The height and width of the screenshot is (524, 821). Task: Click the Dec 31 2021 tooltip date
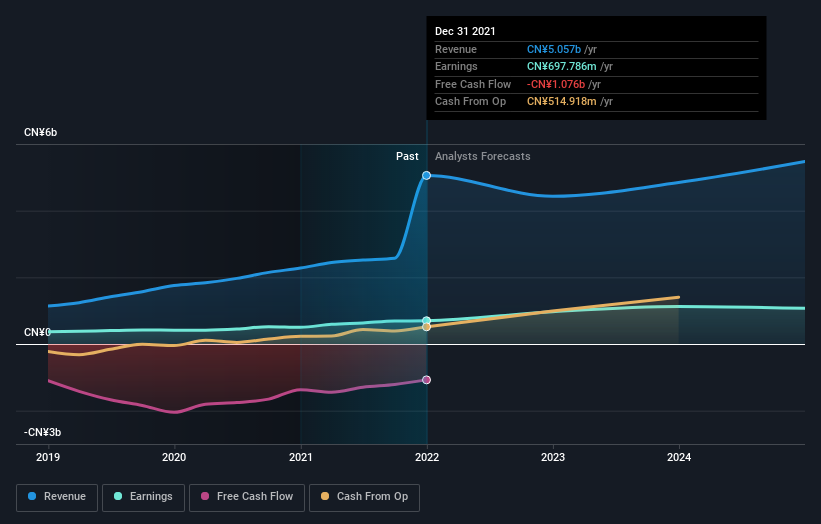[465, 31]
